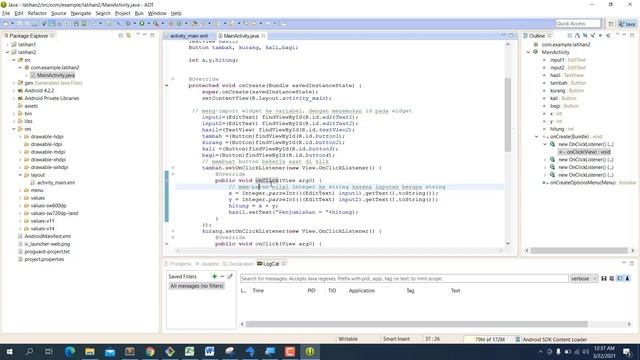Select onCreateOptionsMenu in Outline
The image size is (640, 360).
(582, 183)
